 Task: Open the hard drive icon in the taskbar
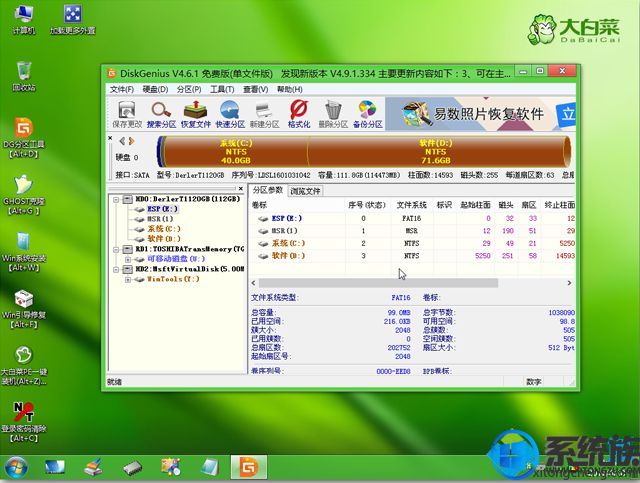pos(133,468)
